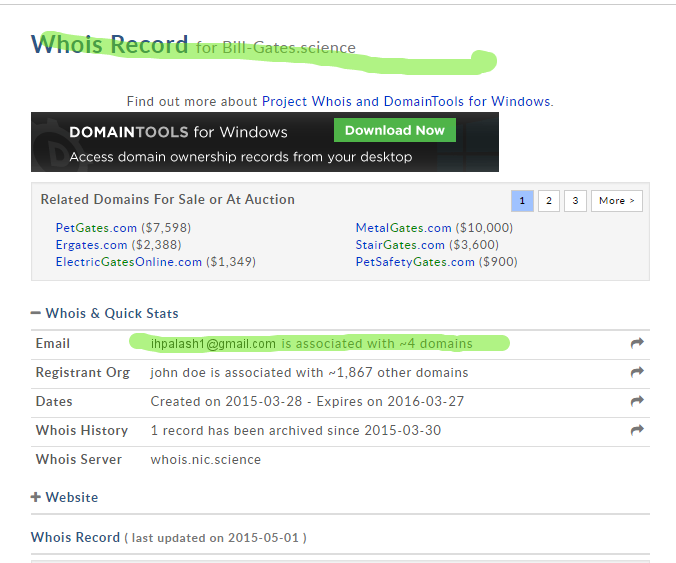
Task: Click the share arrow in the Dates row
Action: [637, 401]
